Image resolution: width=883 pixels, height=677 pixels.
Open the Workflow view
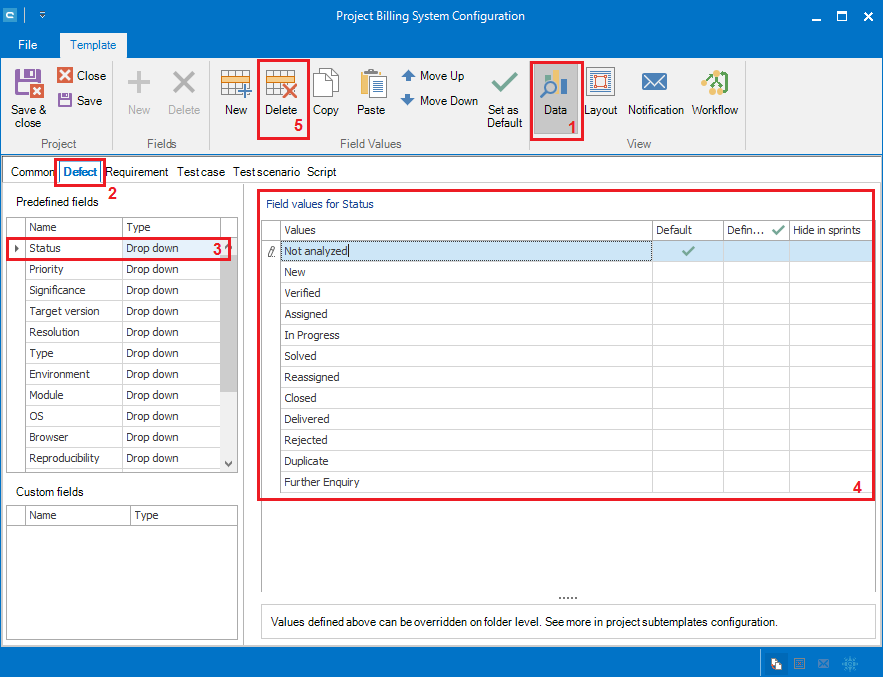coord(715,86)
